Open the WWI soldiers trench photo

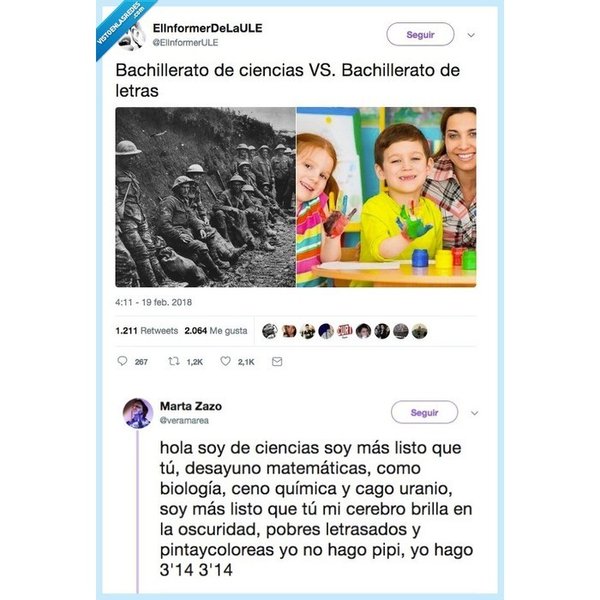[205, 197]
